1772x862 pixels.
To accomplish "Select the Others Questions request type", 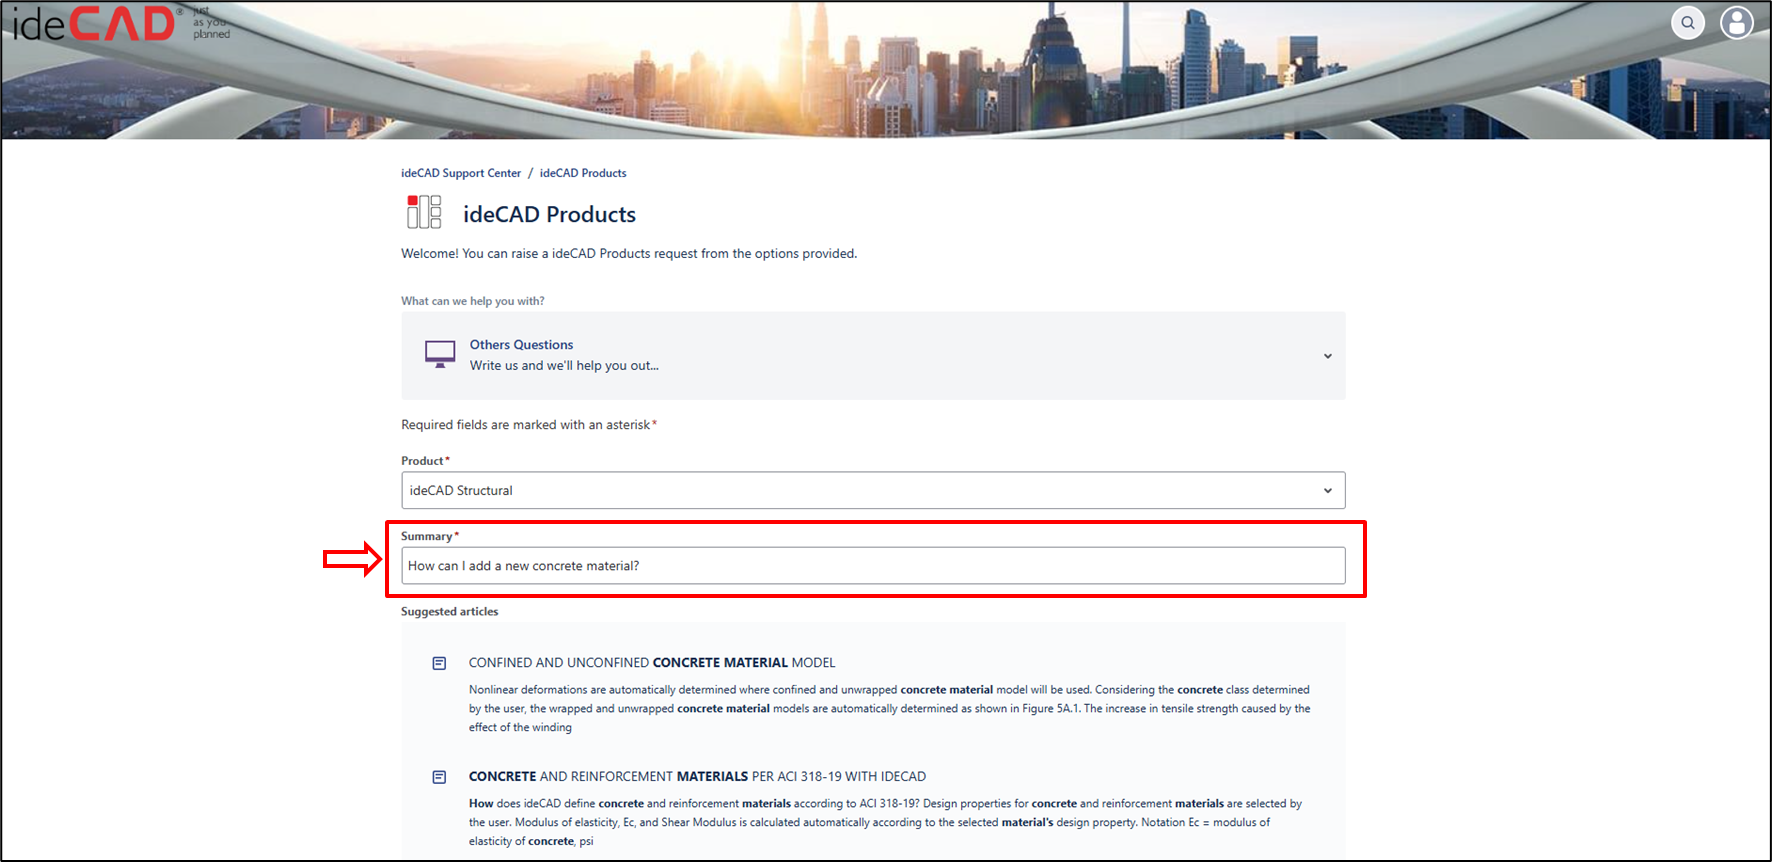I will click(873, 356).
